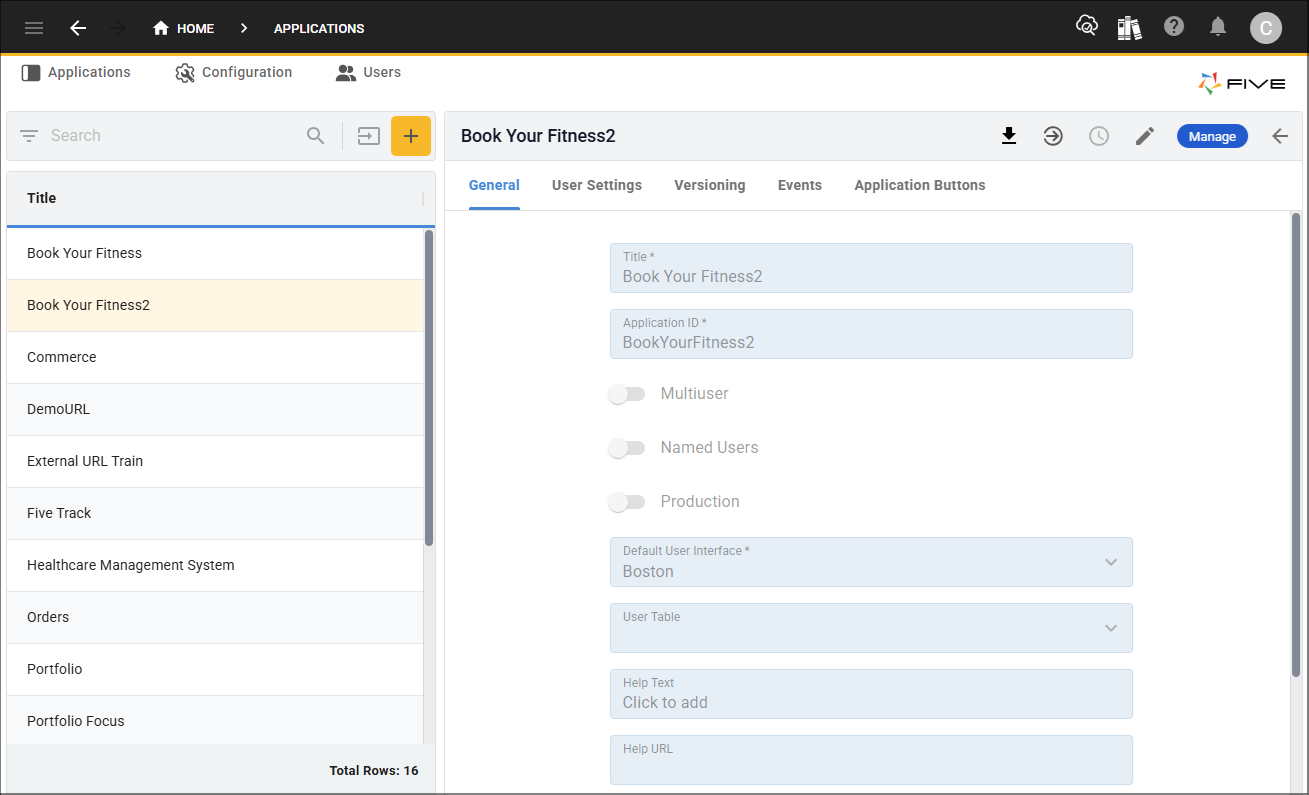Open the Users menu

tap(368, 72)
